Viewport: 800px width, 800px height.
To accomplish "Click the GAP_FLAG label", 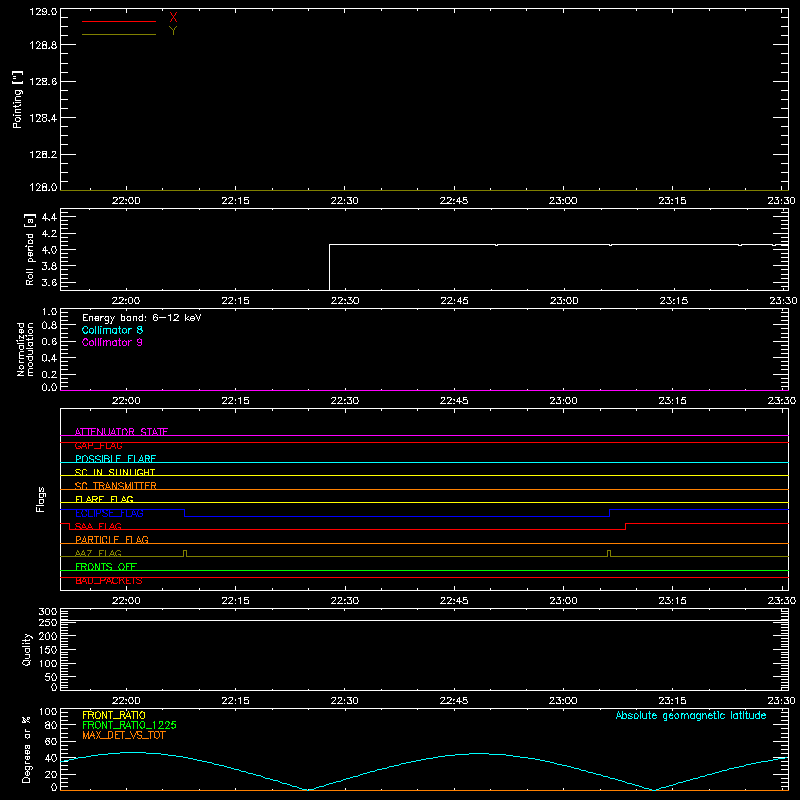I will [98, 445].
